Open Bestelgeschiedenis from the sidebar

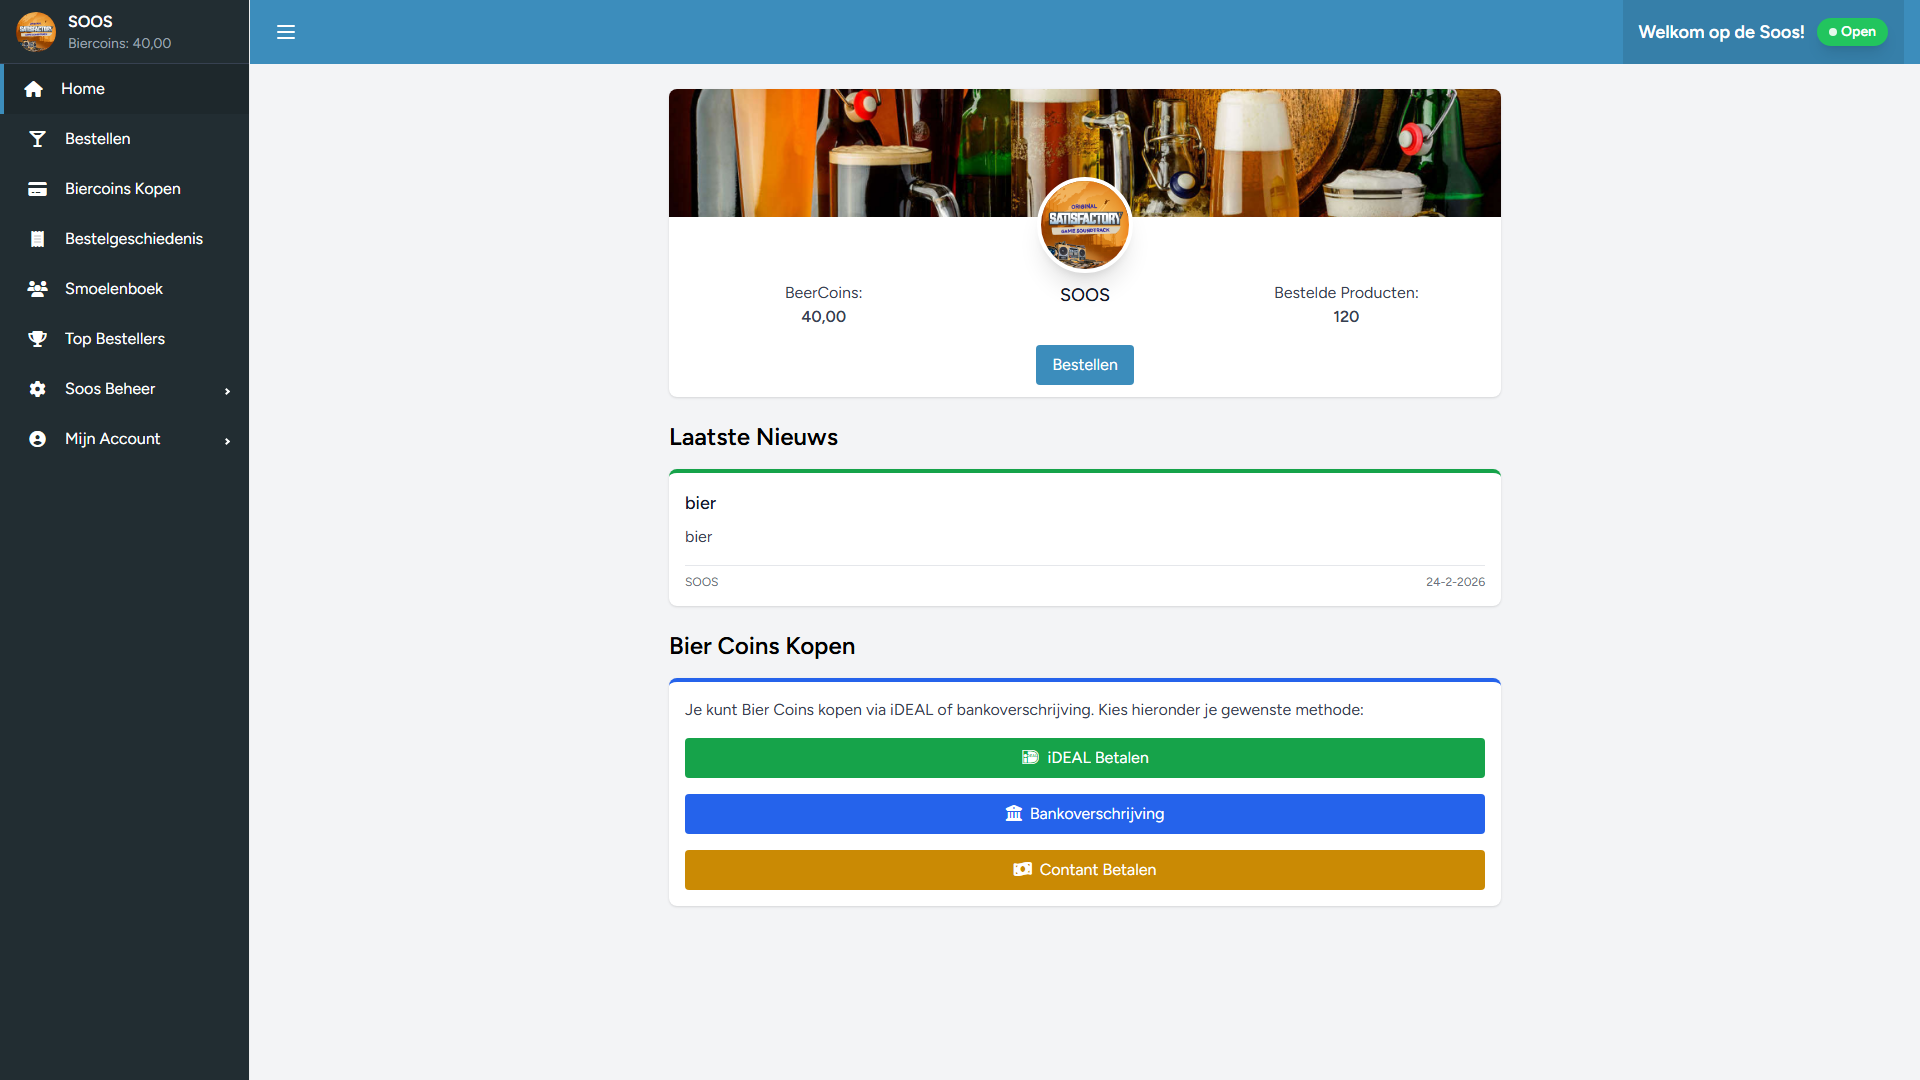(x=133, y=239)
